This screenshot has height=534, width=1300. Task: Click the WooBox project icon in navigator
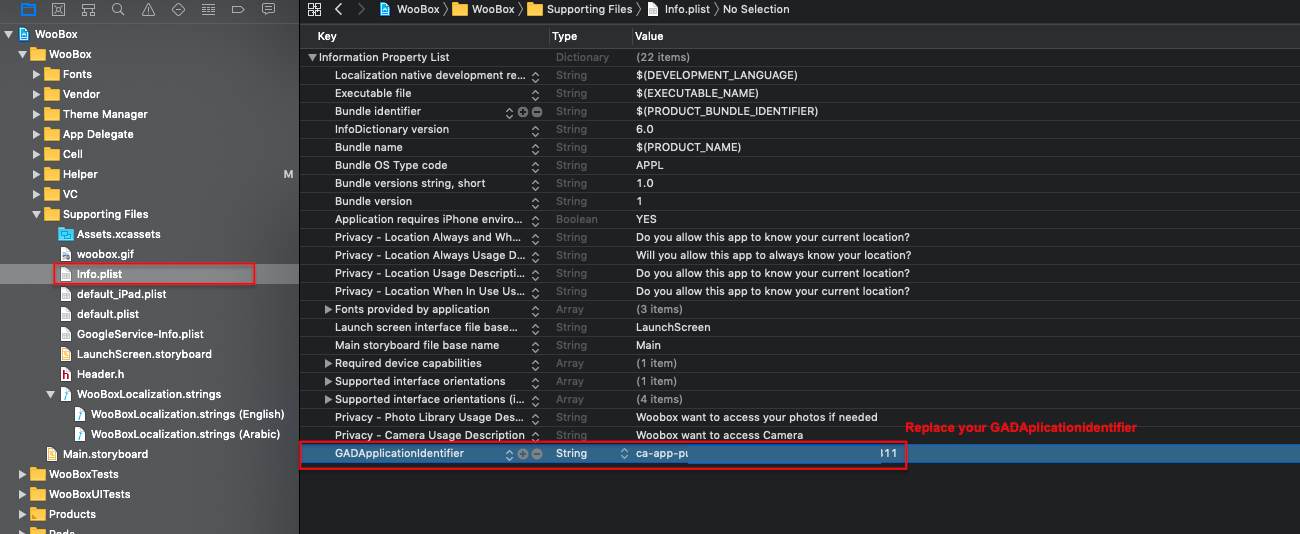click(x=24, y=34)
